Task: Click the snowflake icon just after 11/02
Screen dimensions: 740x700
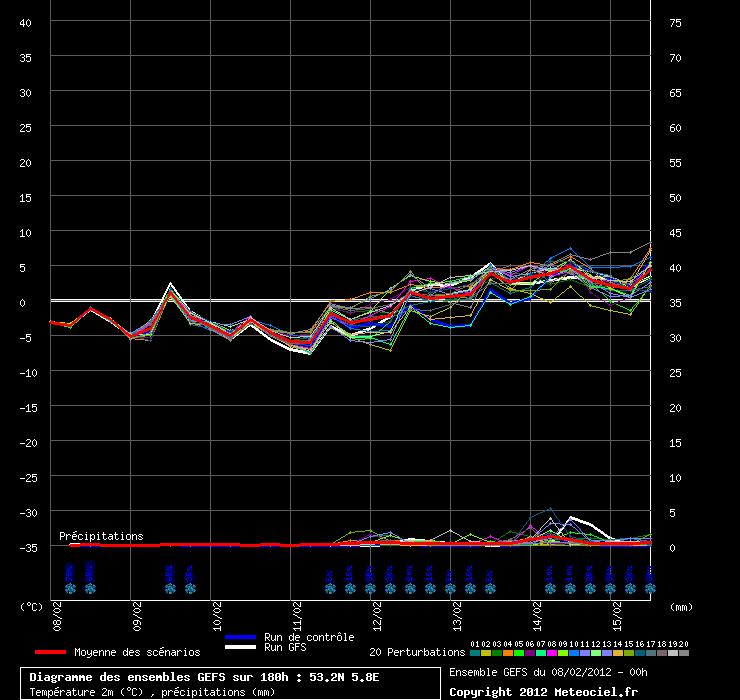Action: click(x=329, y=589)
